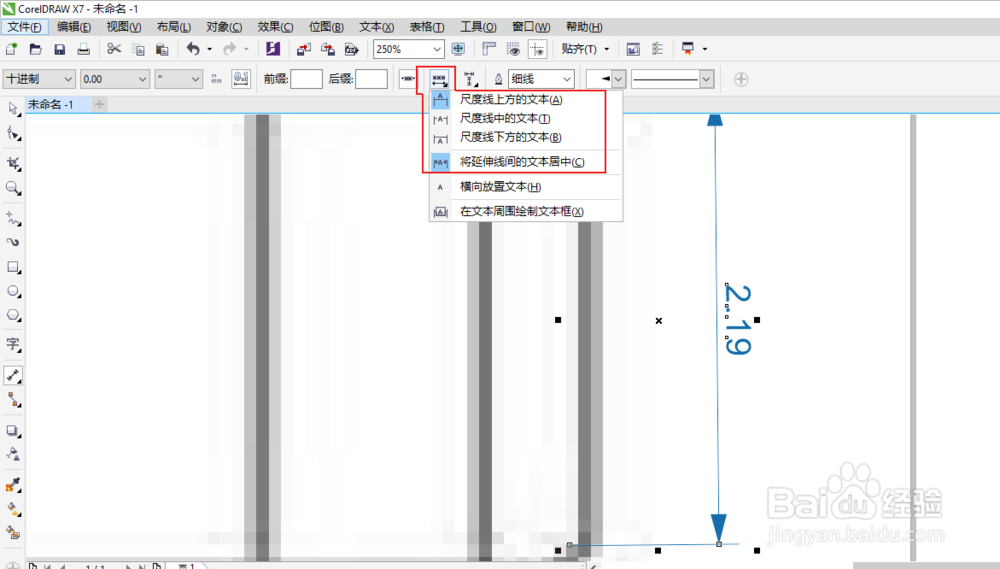Choose 横向放置文本 menu entry
Image resolution: width=1000 pixels, height=569 pixels.
(526, 187)
